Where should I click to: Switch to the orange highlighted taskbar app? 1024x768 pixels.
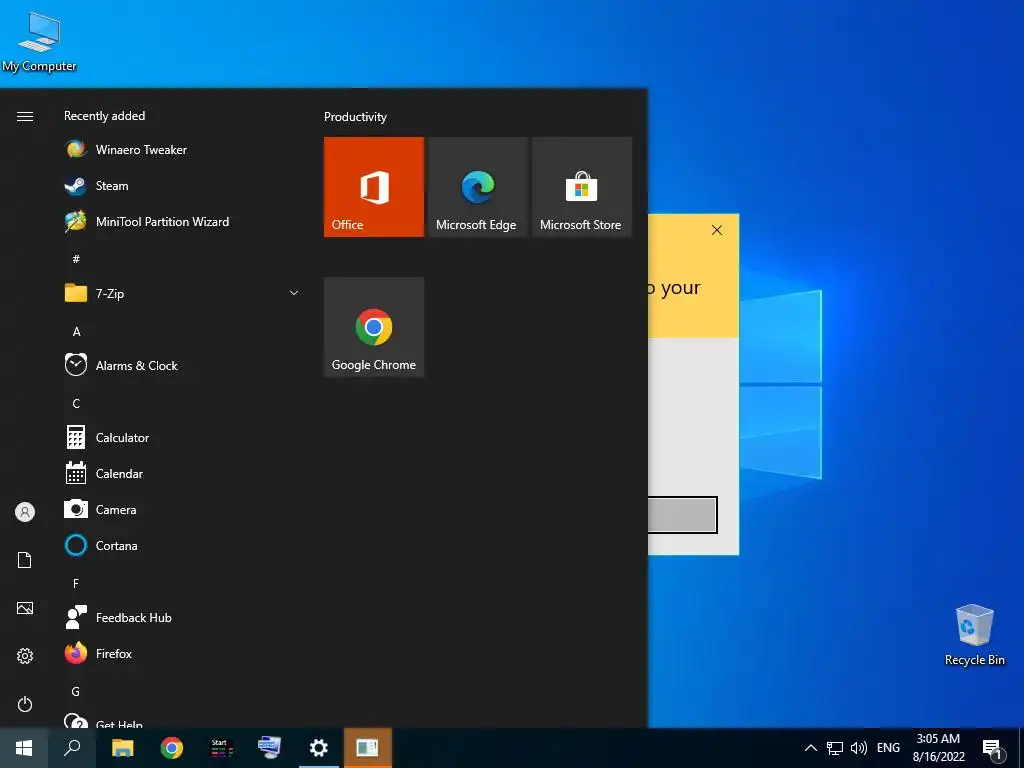(368, 748)
